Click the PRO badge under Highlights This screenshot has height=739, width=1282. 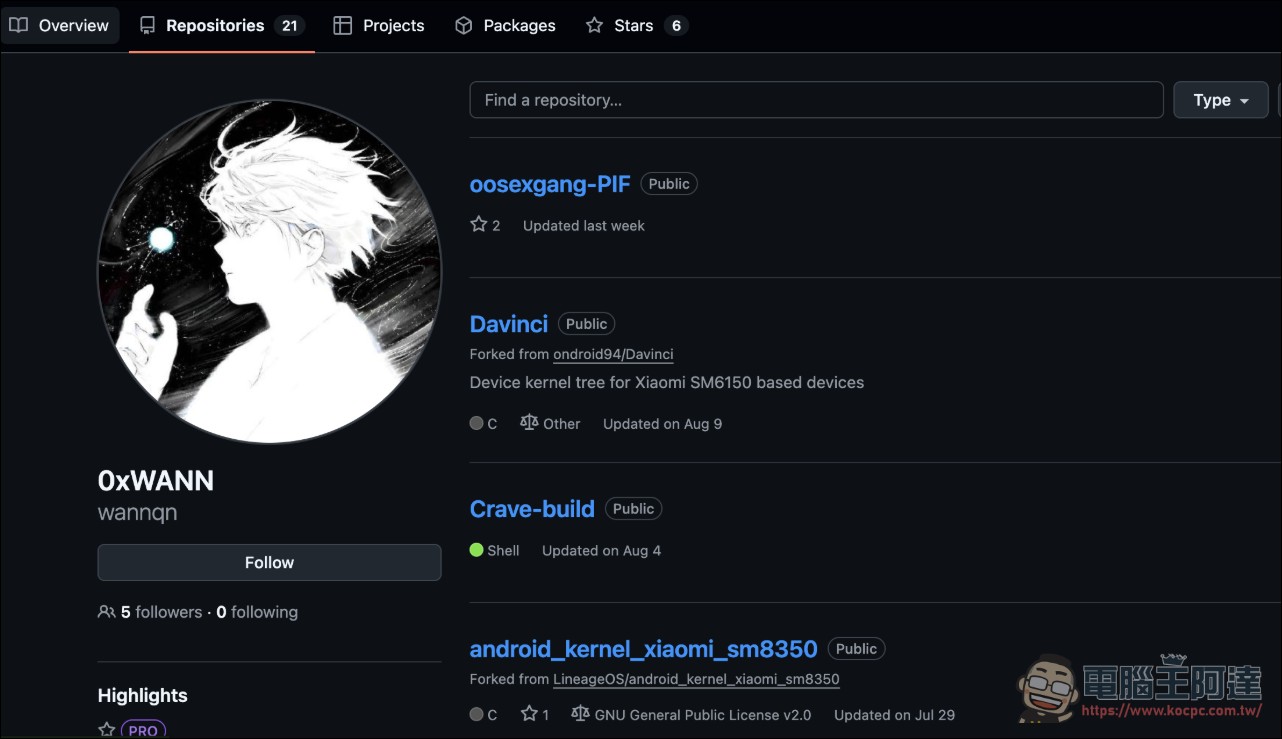click(x=143, y=730)
